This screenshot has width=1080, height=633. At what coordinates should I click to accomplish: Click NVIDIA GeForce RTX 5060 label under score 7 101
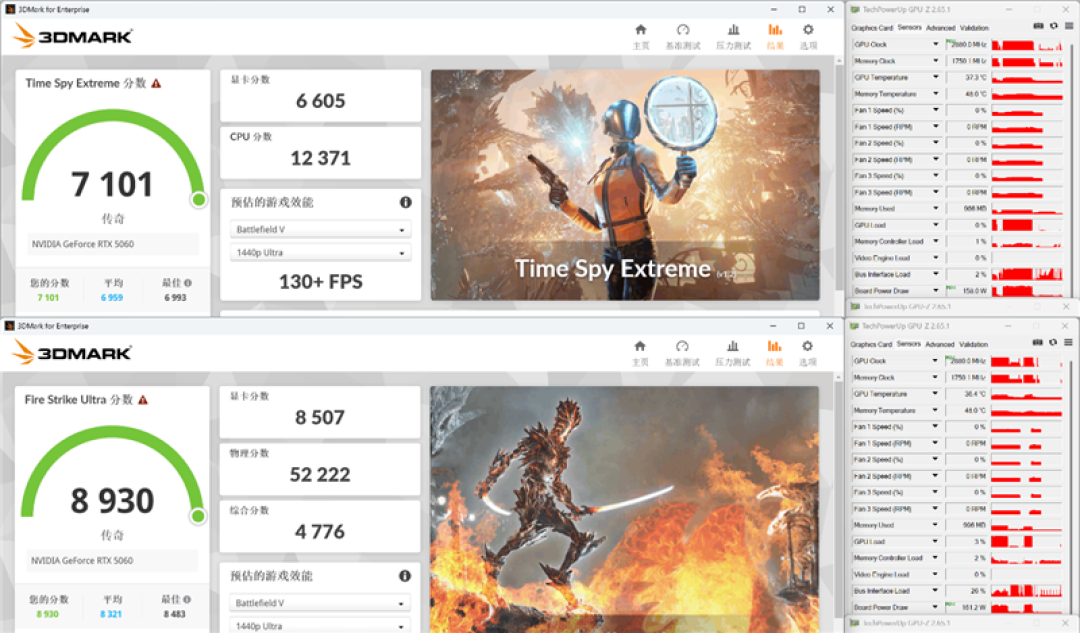[83, 244]
